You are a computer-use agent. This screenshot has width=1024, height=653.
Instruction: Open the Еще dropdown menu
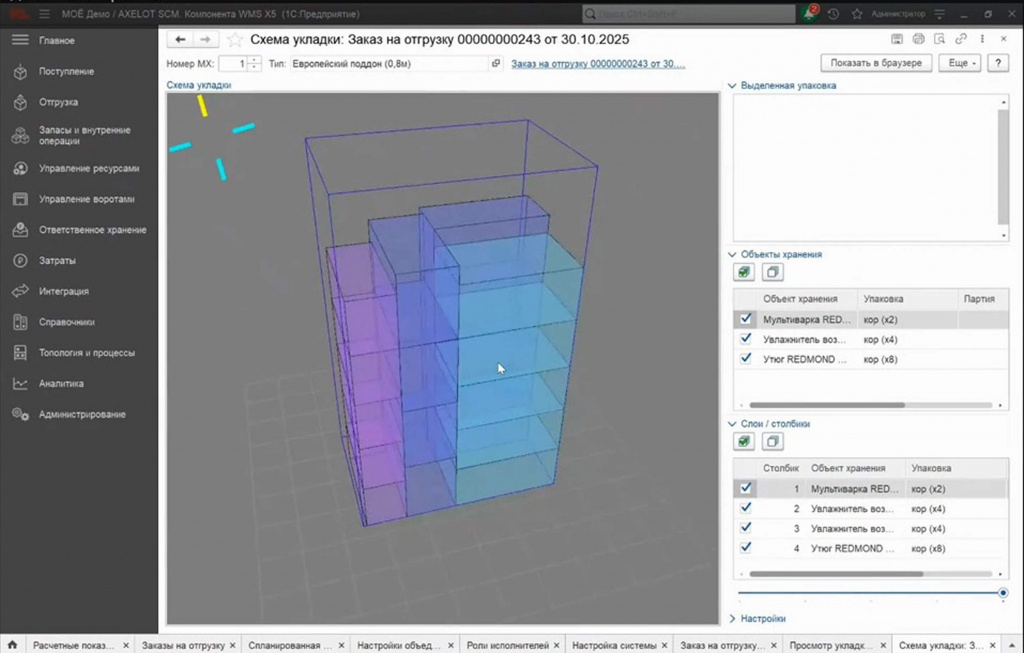pos(960,63)
